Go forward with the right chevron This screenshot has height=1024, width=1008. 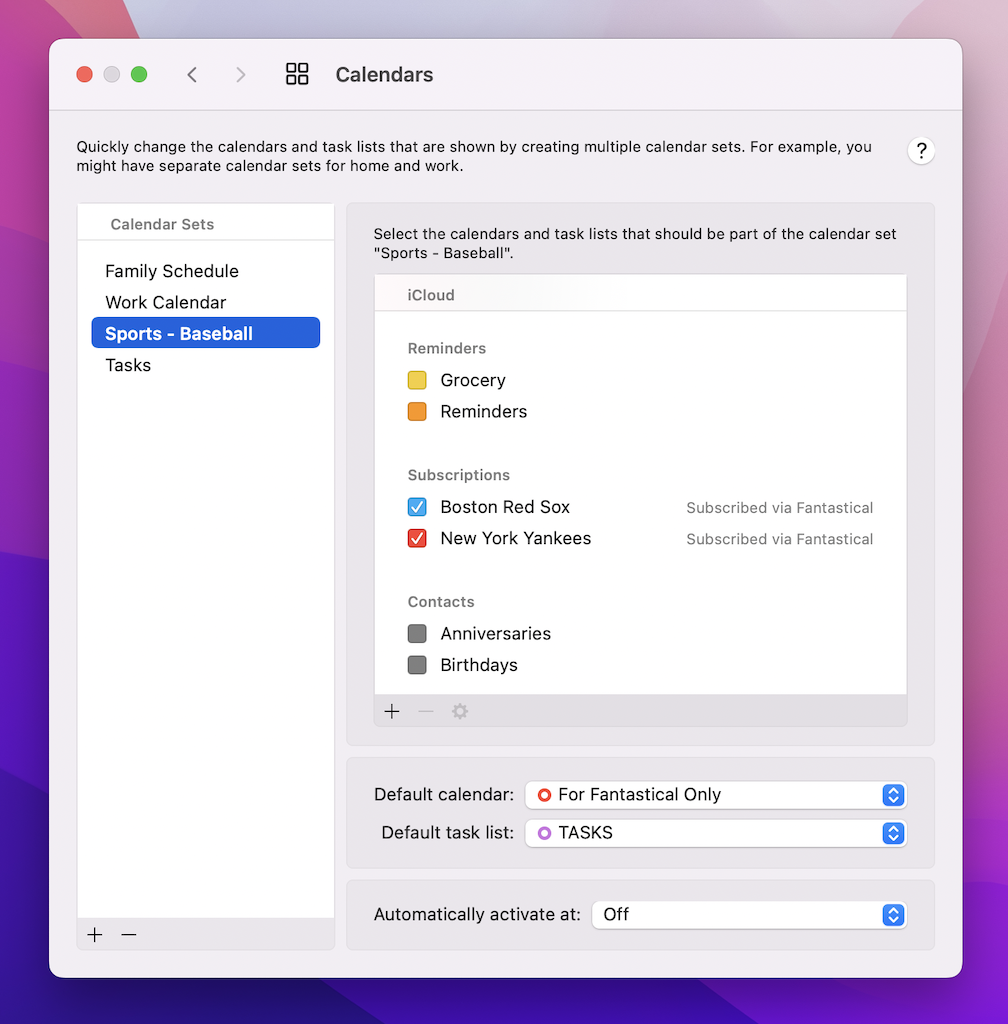click(x=241, y=74)
